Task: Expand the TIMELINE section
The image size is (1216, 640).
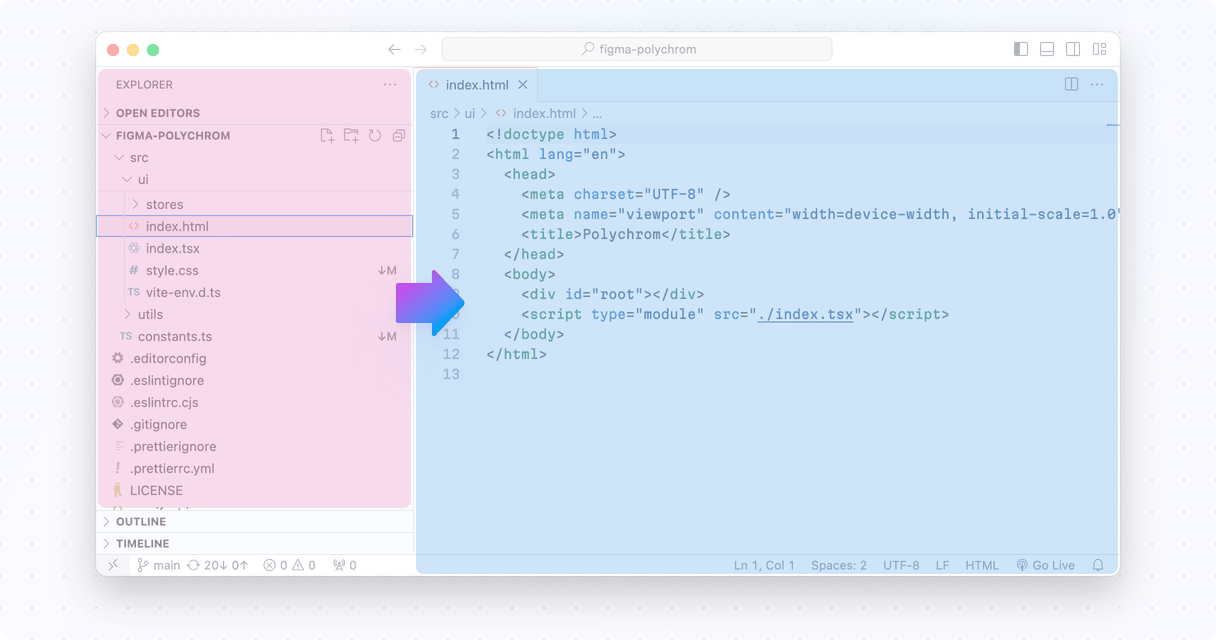Action: (x=142, y=544)
